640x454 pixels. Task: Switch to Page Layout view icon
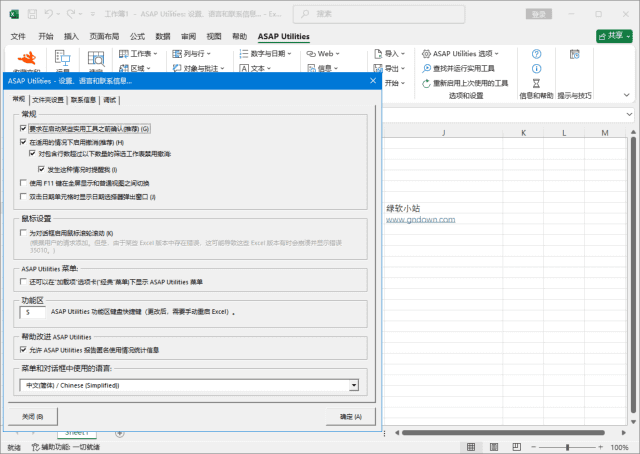point(493,447)
